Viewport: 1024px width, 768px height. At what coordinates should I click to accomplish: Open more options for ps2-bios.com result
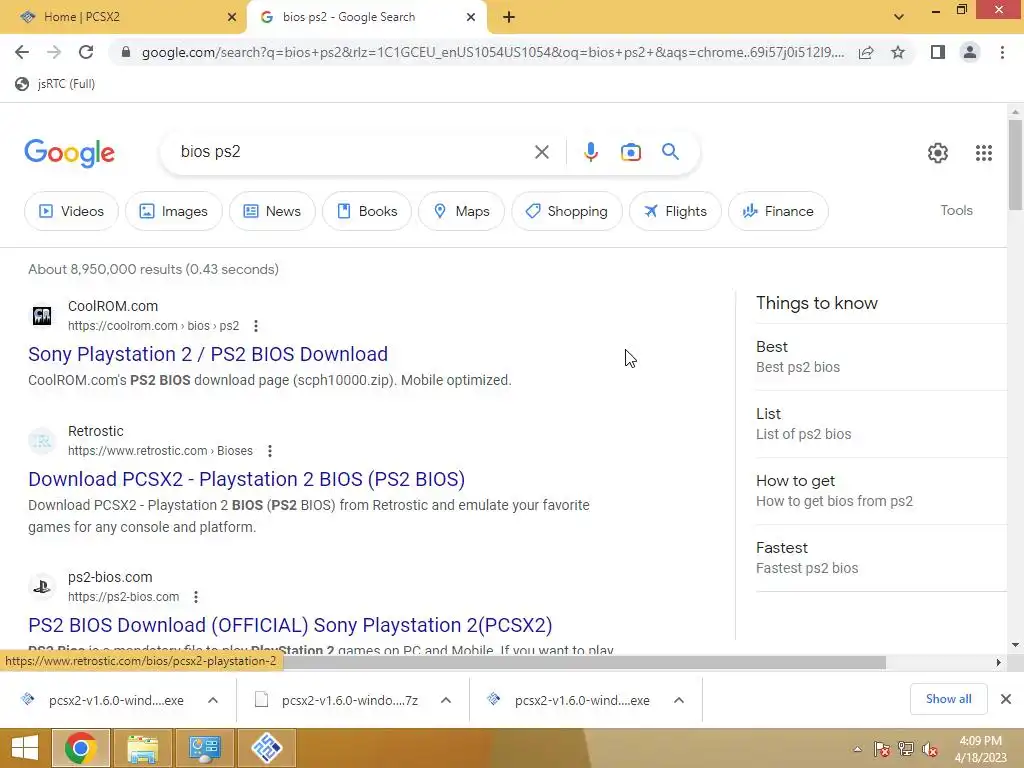tap(196, 597)
